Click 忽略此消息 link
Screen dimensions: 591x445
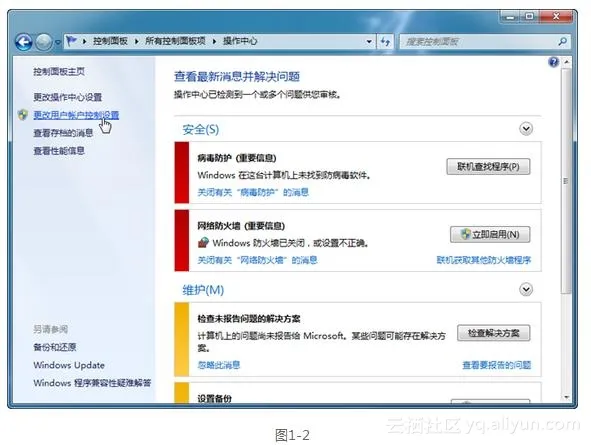(x=219, y=365)
